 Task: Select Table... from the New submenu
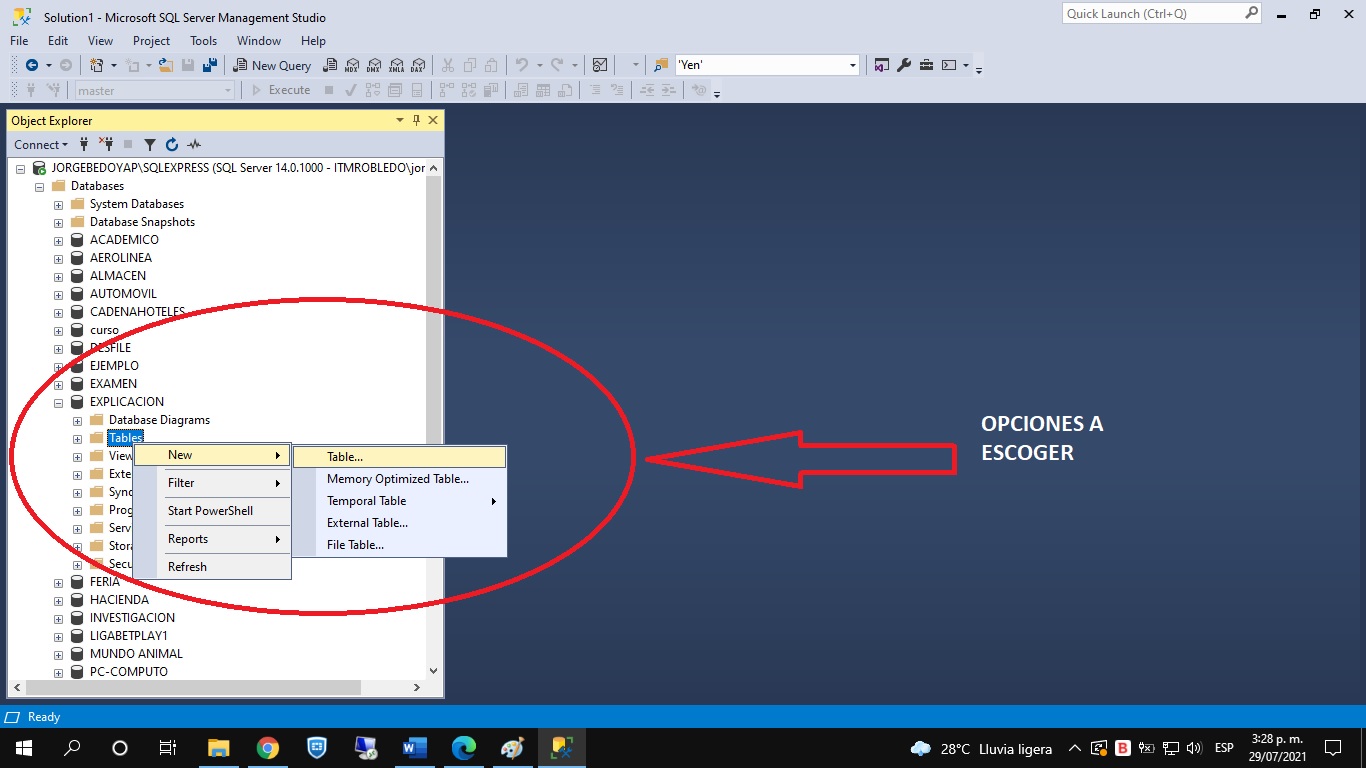click(x=400, y=456)
